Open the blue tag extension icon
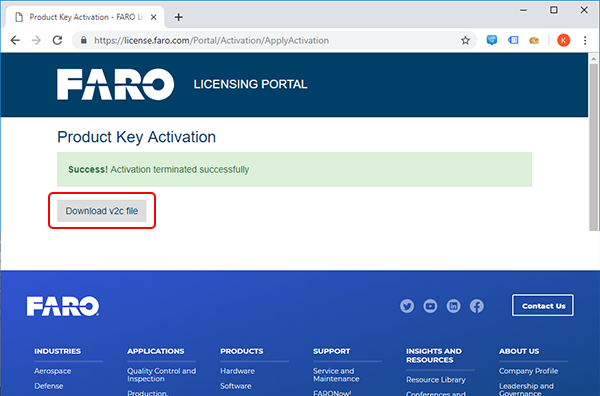This screenshot has width=600, height=396. 513,40
